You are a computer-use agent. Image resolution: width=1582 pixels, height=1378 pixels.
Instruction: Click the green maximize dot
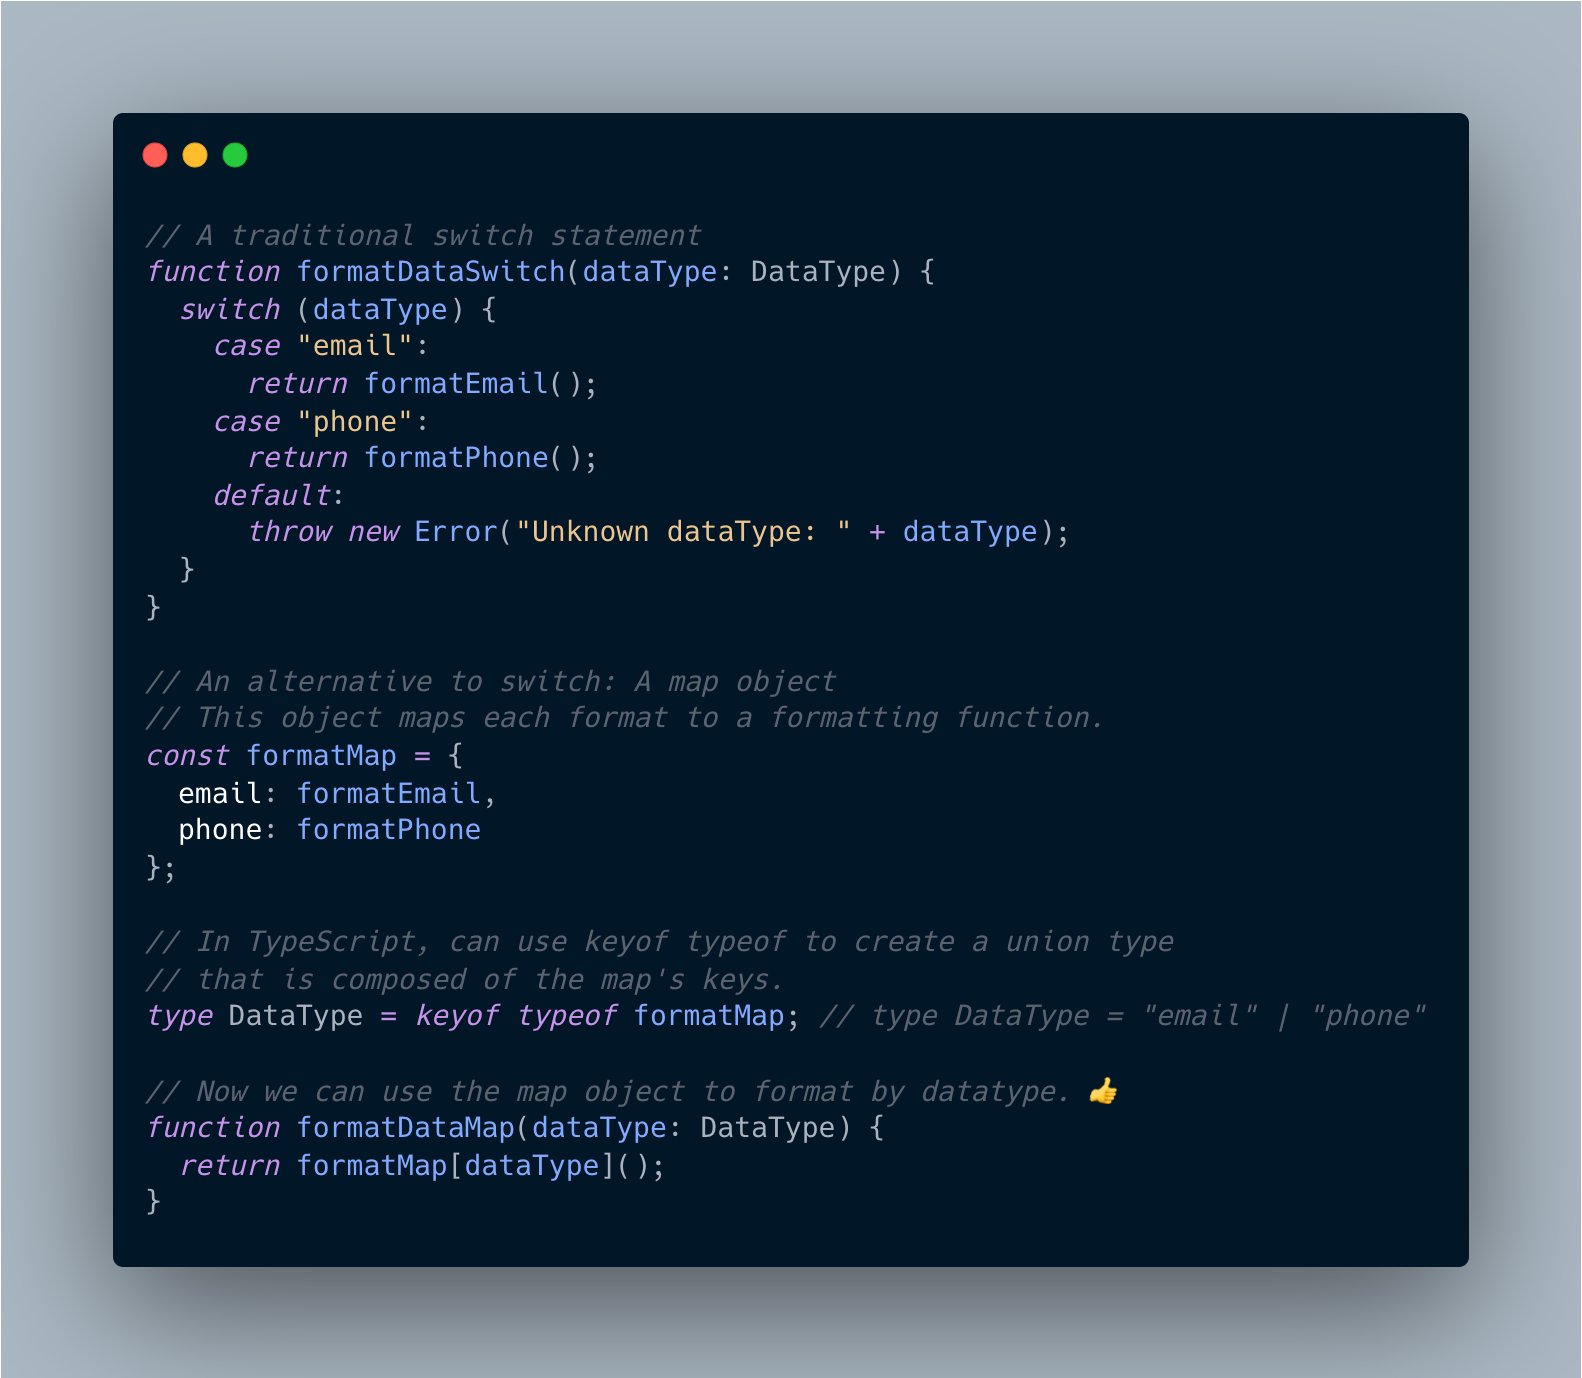coord(235,155)
